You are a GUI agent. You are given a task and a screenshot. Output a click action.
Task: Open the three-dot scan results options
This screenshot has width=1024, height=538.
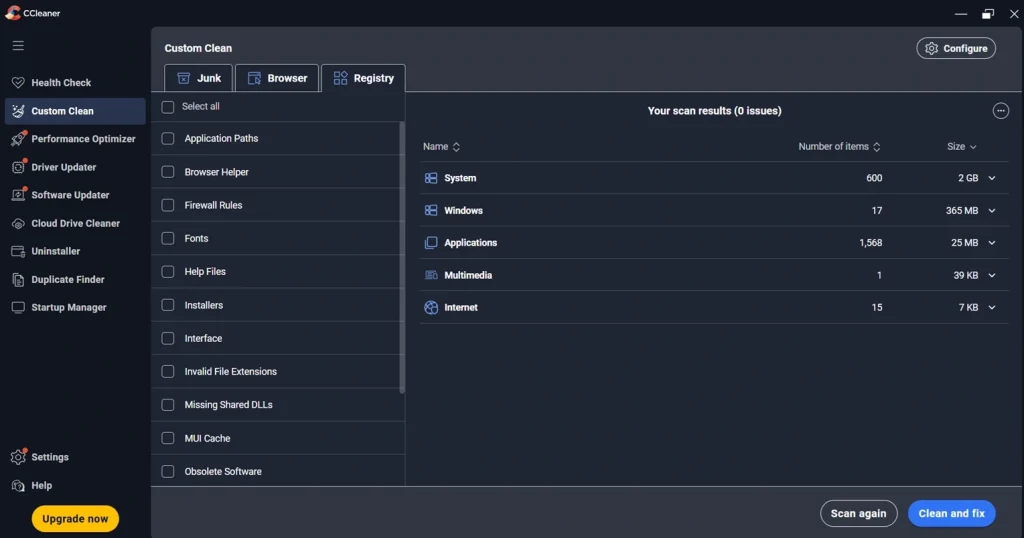tap(1000, 111)
